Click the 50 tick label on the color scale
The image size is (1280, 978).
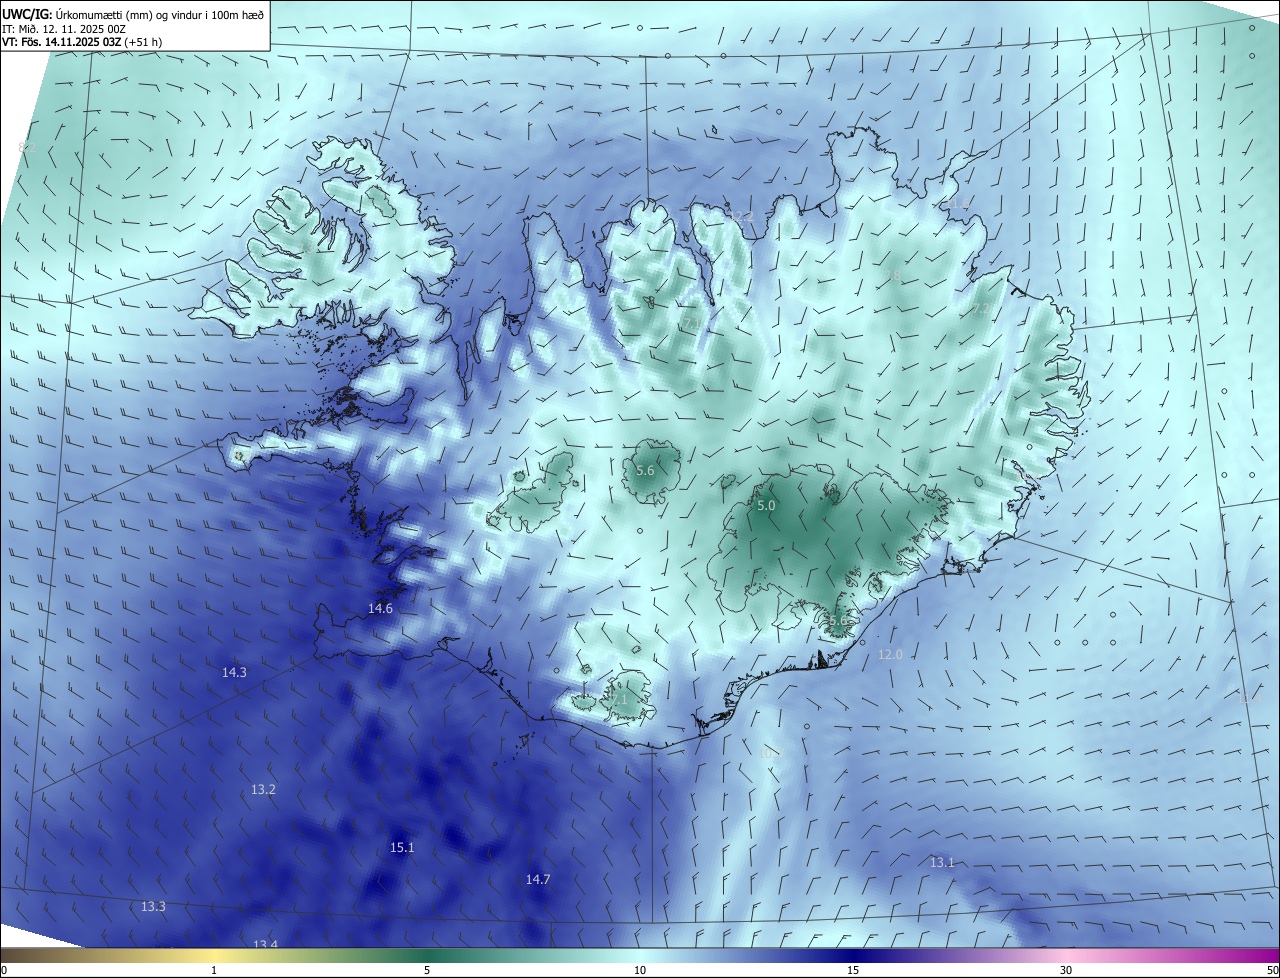[x=1272, y=971]
